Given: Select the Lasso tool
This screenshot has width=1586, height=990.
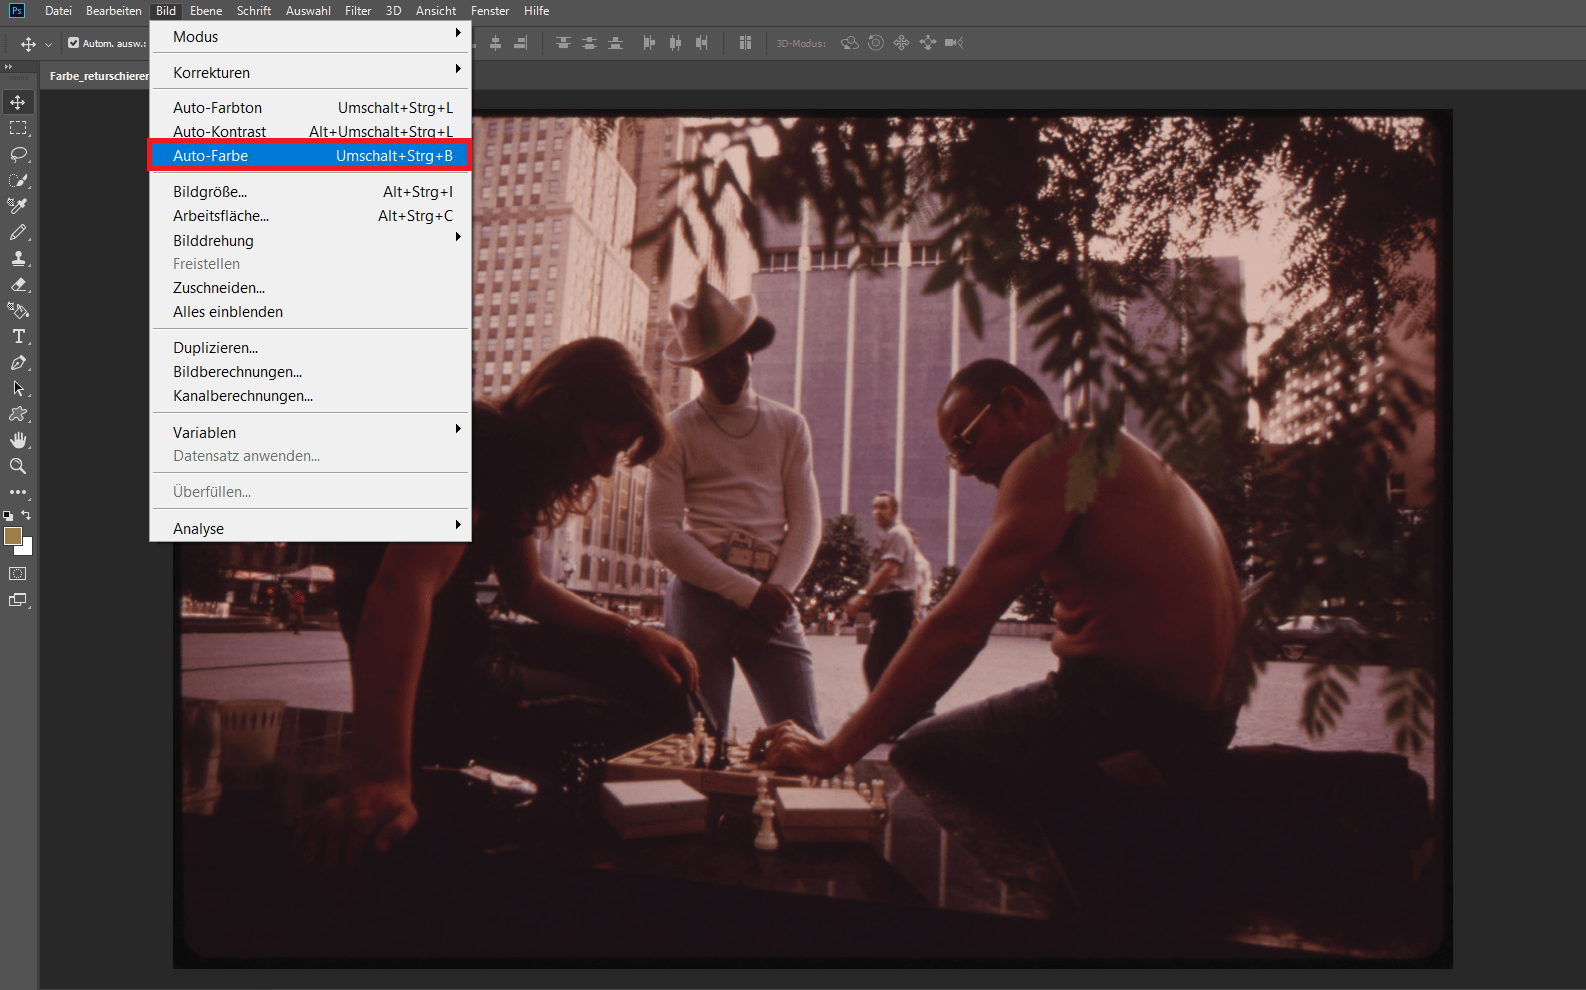Looking at the screenshot, I should [x=18, y=154].
